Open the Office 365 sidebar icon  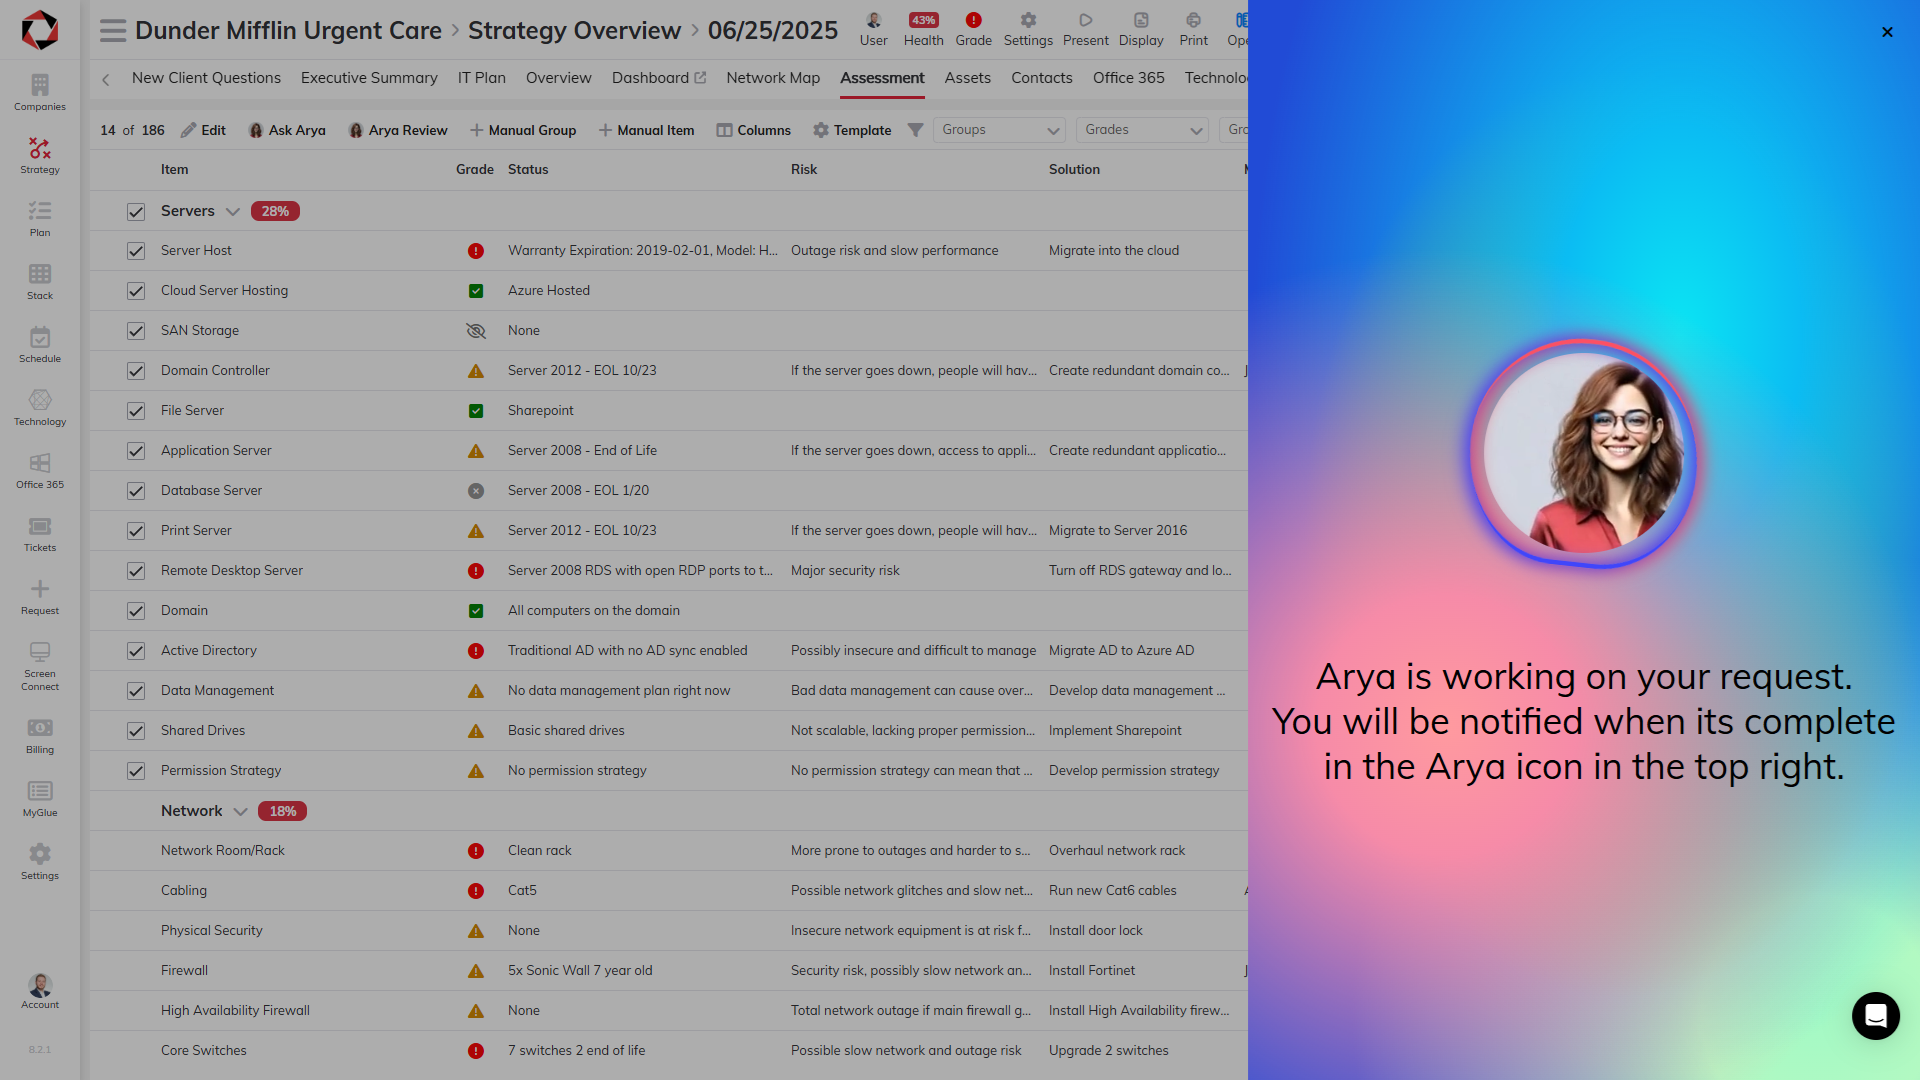click(x=40, y=470)
